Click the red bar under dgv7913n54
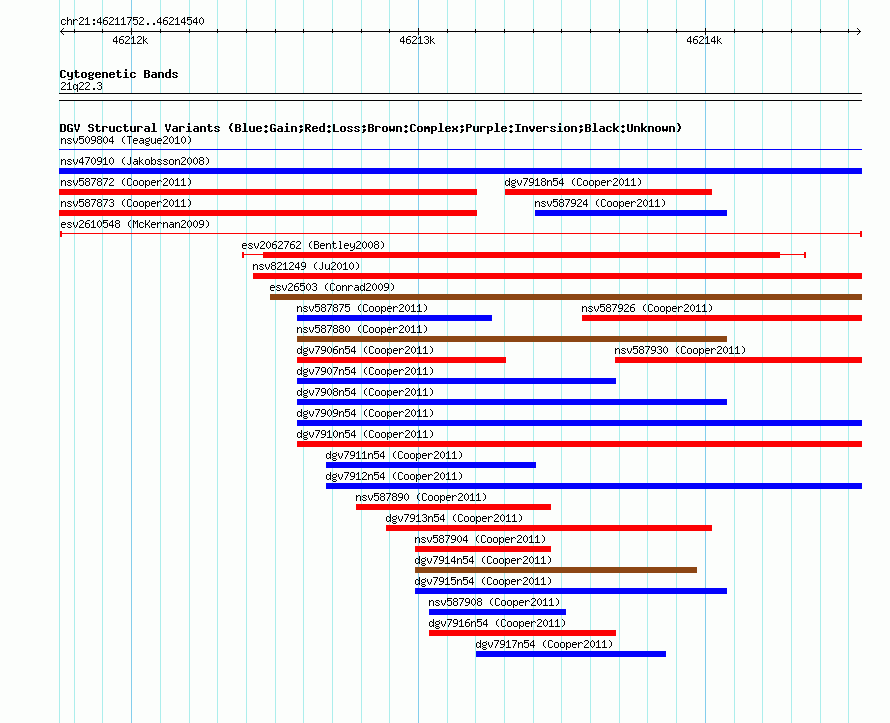The width and height of the screenshot is (890, 723). pos(549,528)
